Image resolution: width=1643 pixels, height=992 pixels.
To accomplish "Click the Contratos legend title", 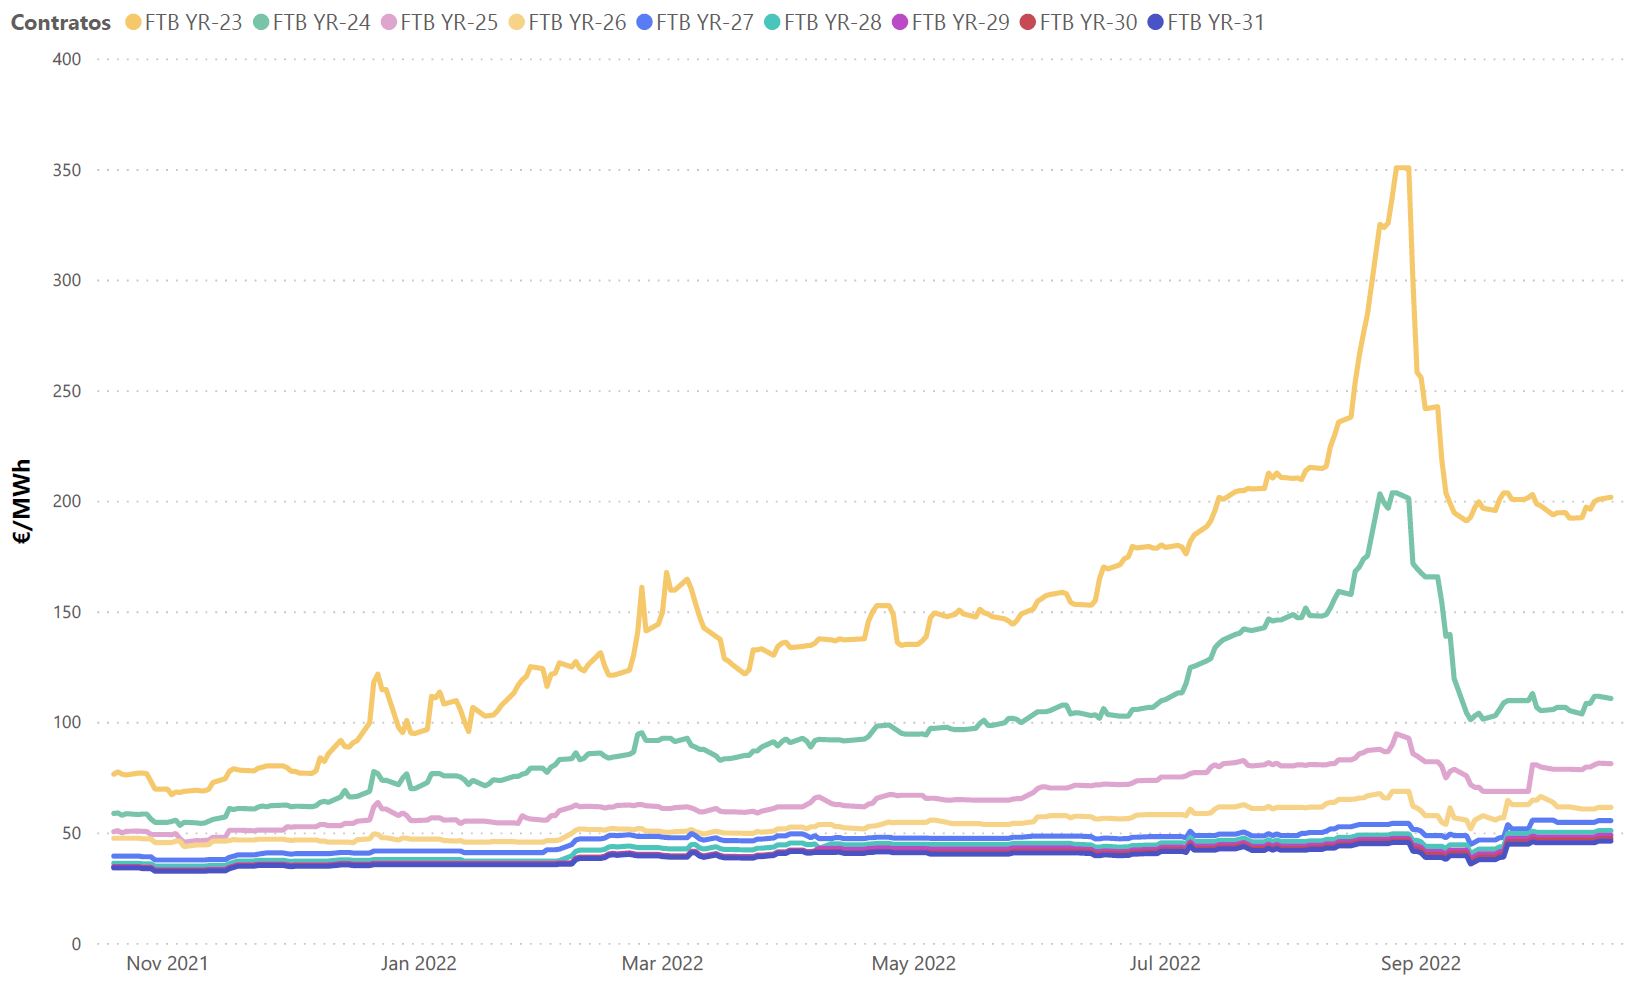I will point(61,22).
